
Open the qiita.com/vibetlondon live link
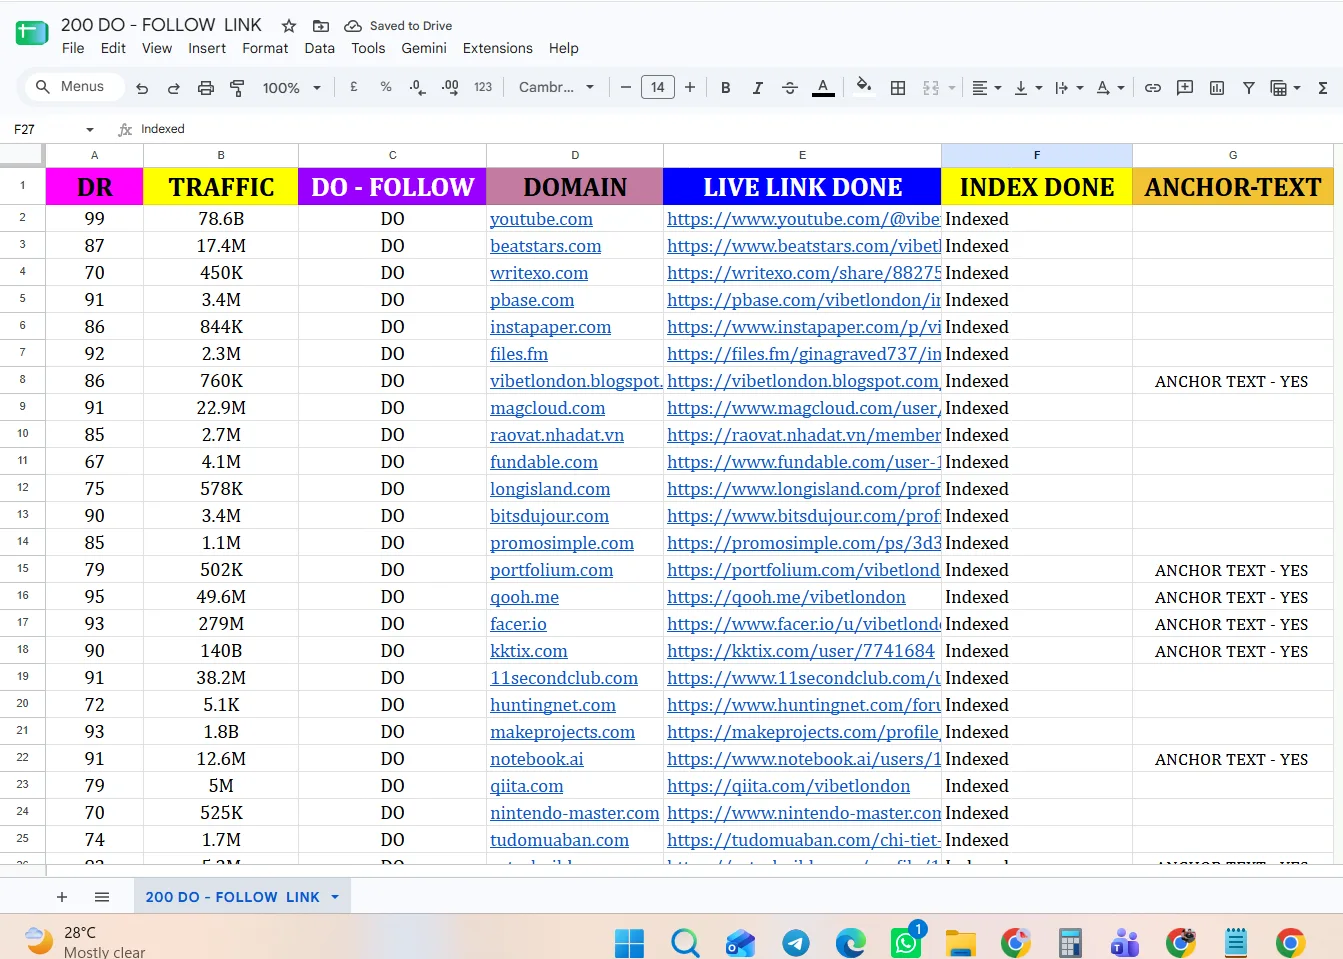[789, 786]
